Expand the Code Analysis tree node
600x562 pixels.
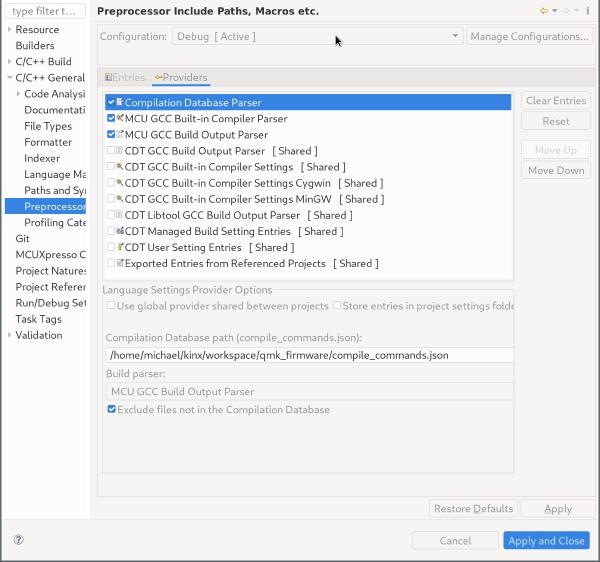pyautogui.click(x=18, y=93)
